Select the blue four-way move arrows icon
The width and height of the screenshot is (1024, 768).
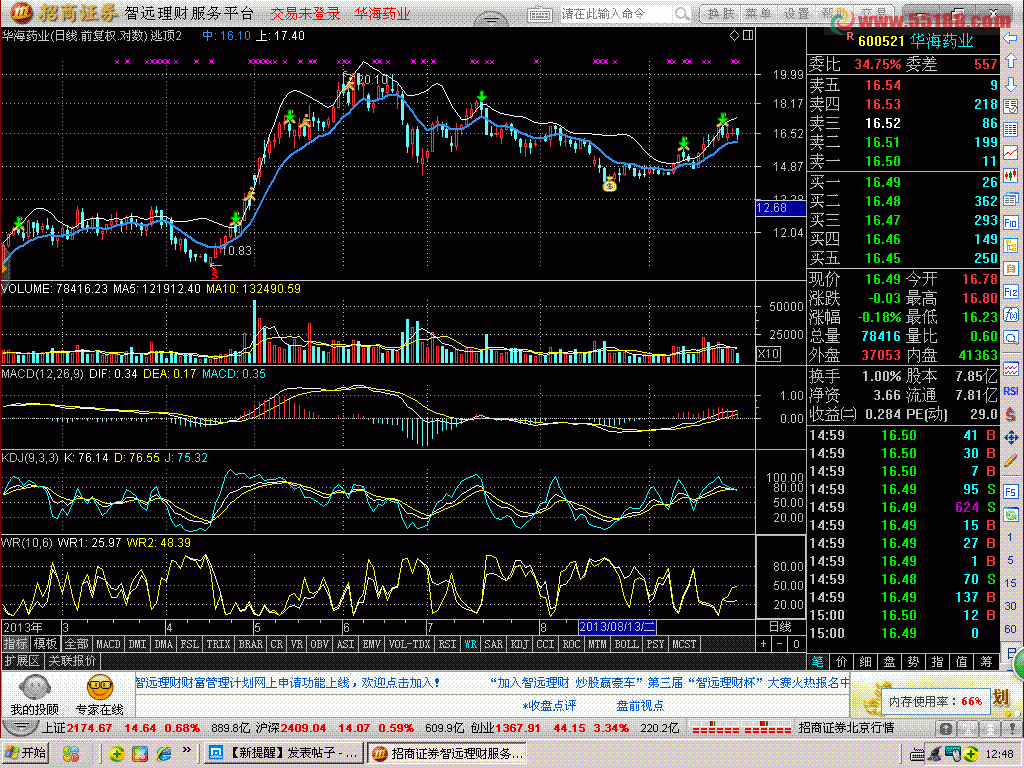coord(1011,437)
